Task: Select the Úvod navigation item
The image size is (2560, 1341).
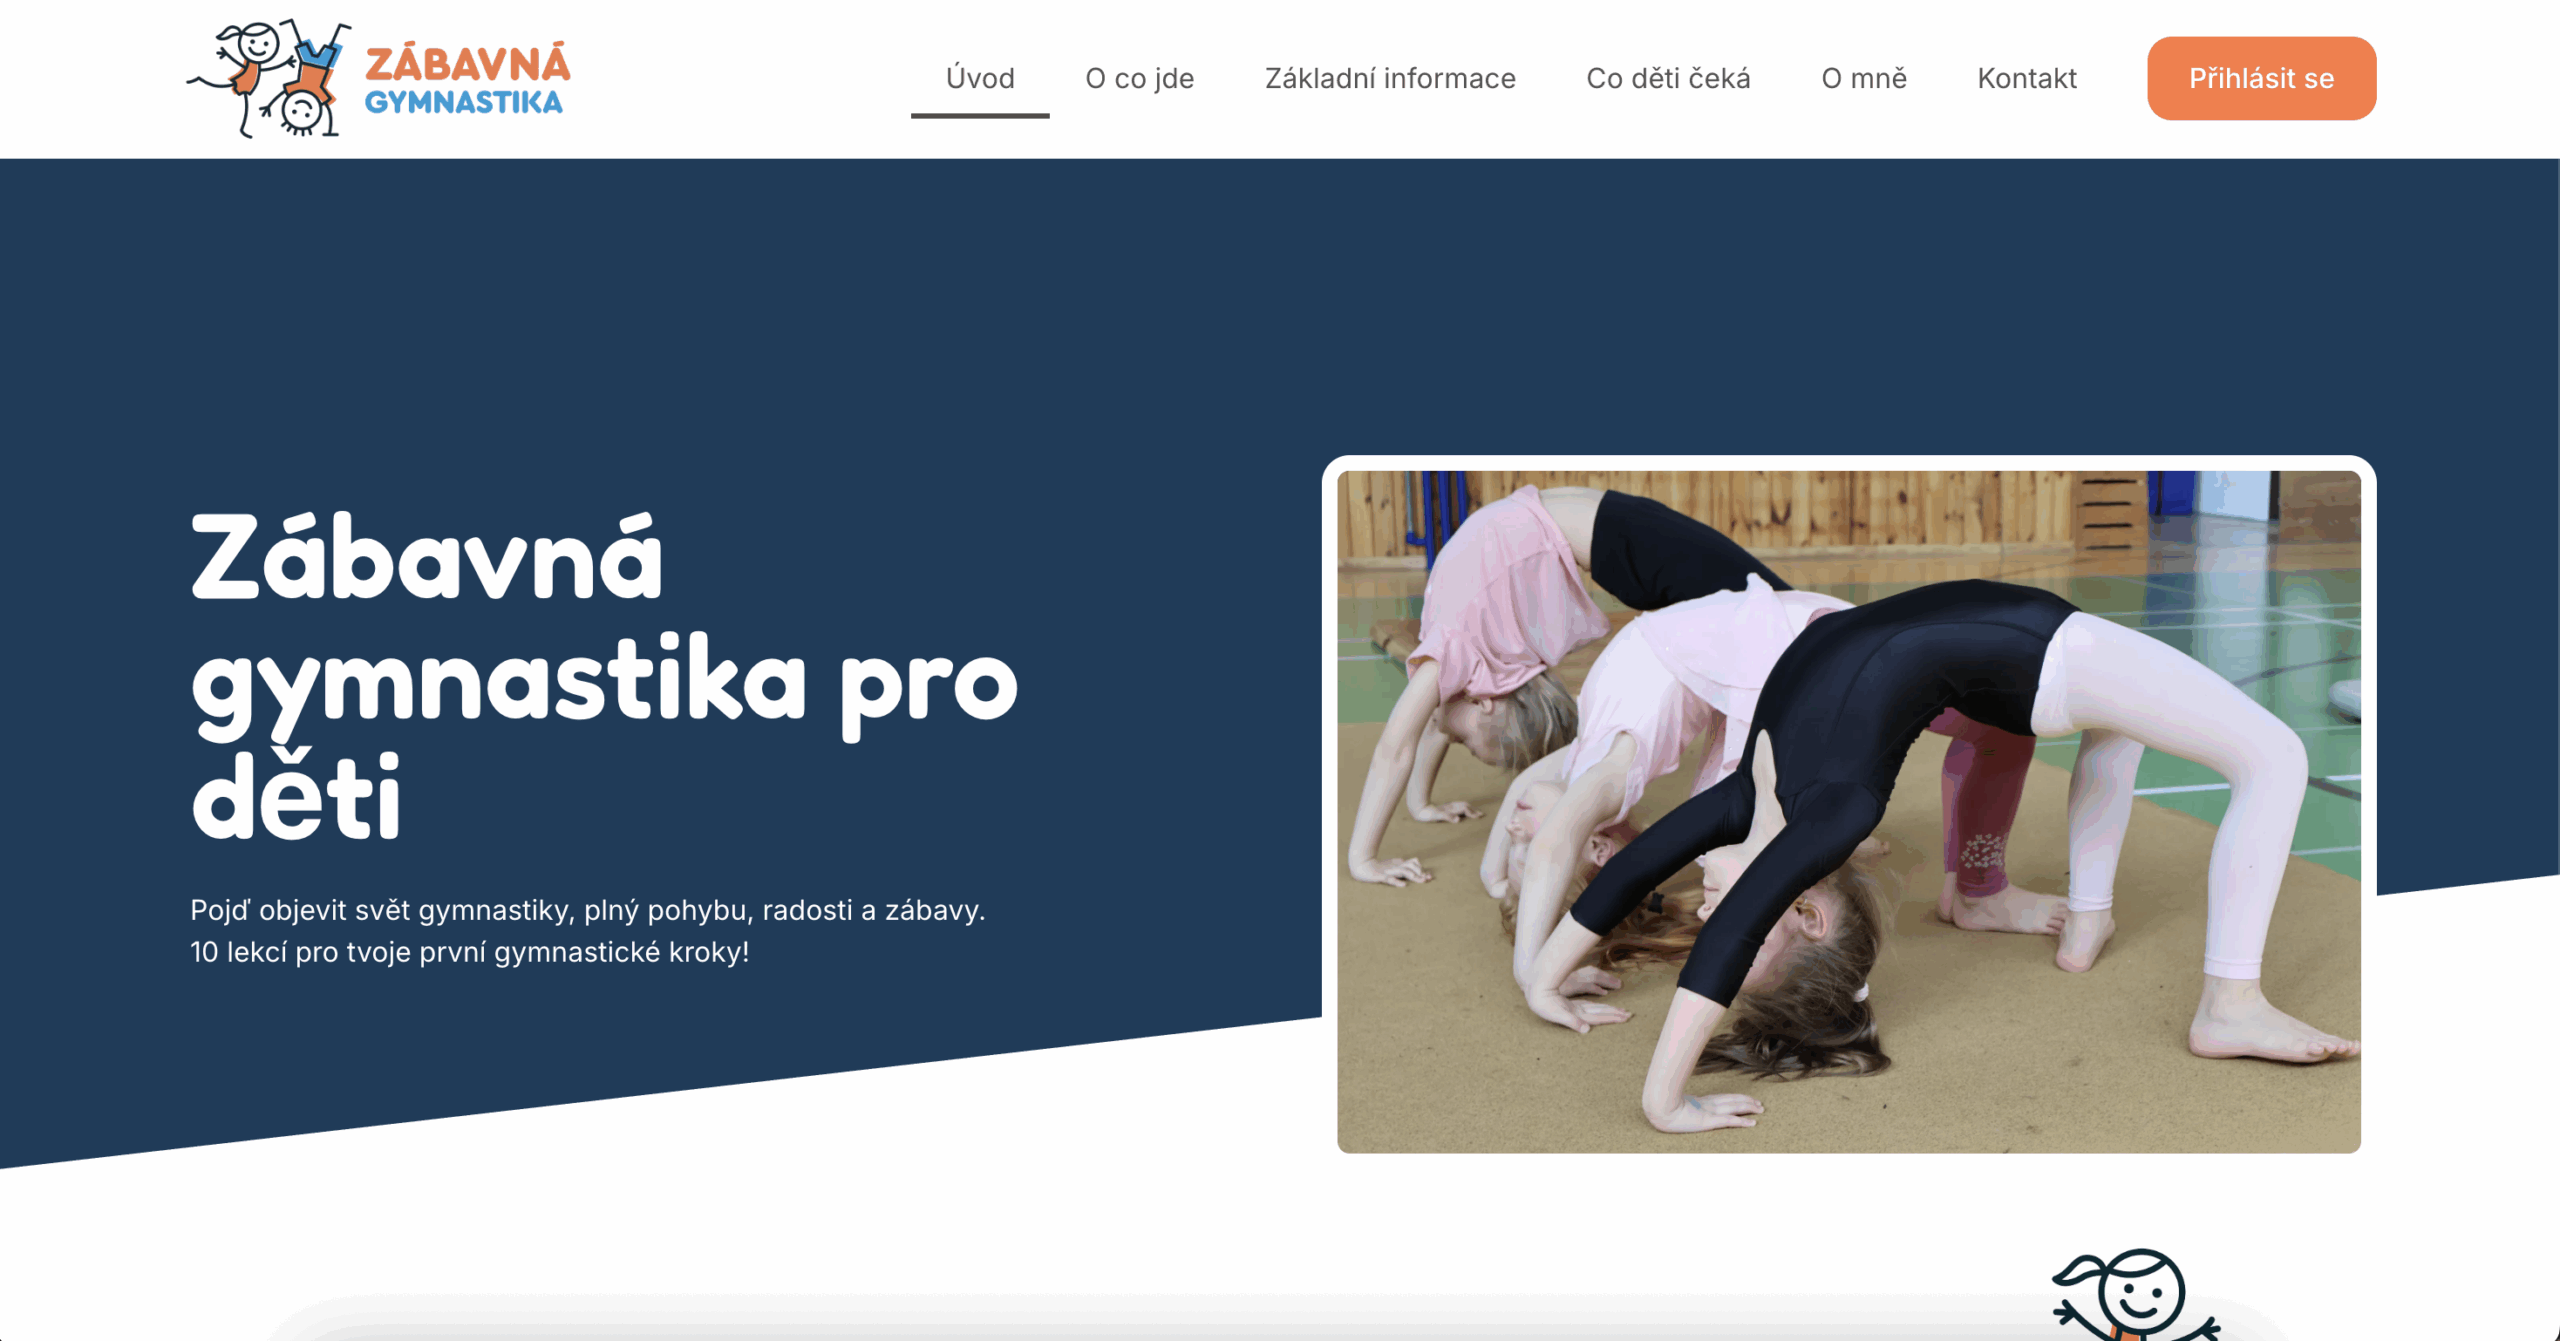Action: pyautogui.click(x=979, y=78)
